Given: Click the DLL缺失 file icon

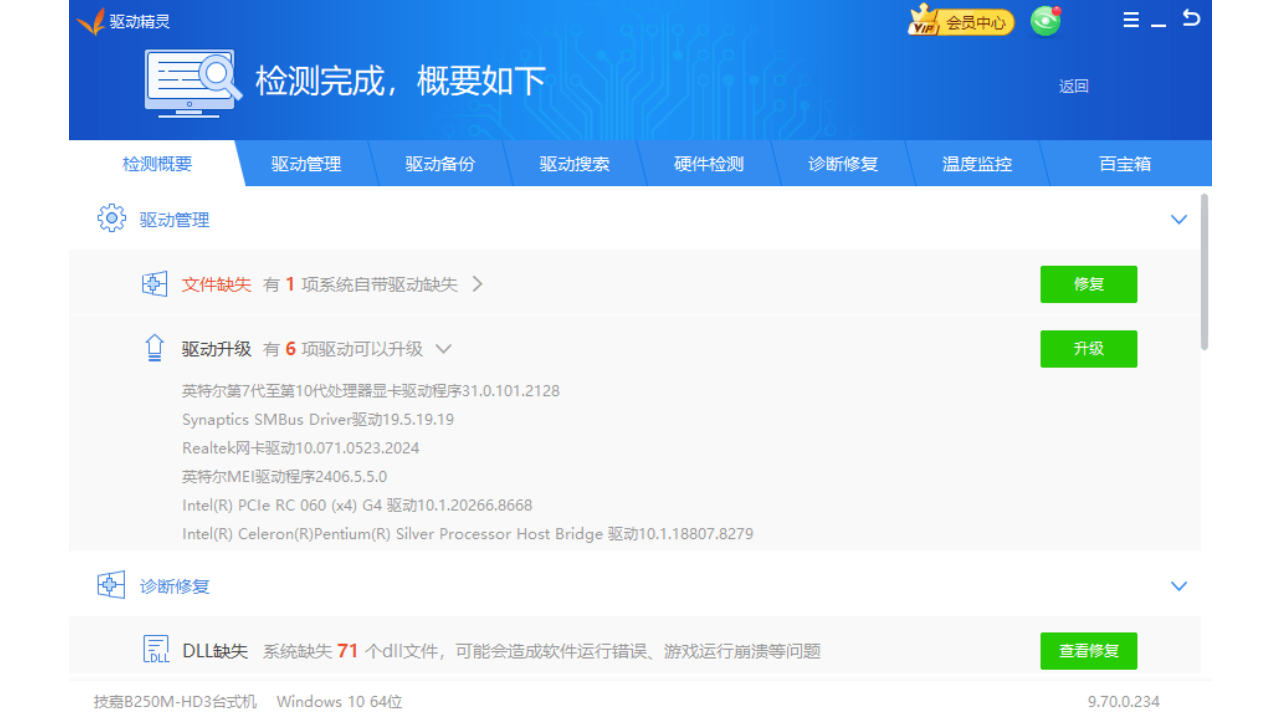Looking at the screenshot, I should (156, 650).
